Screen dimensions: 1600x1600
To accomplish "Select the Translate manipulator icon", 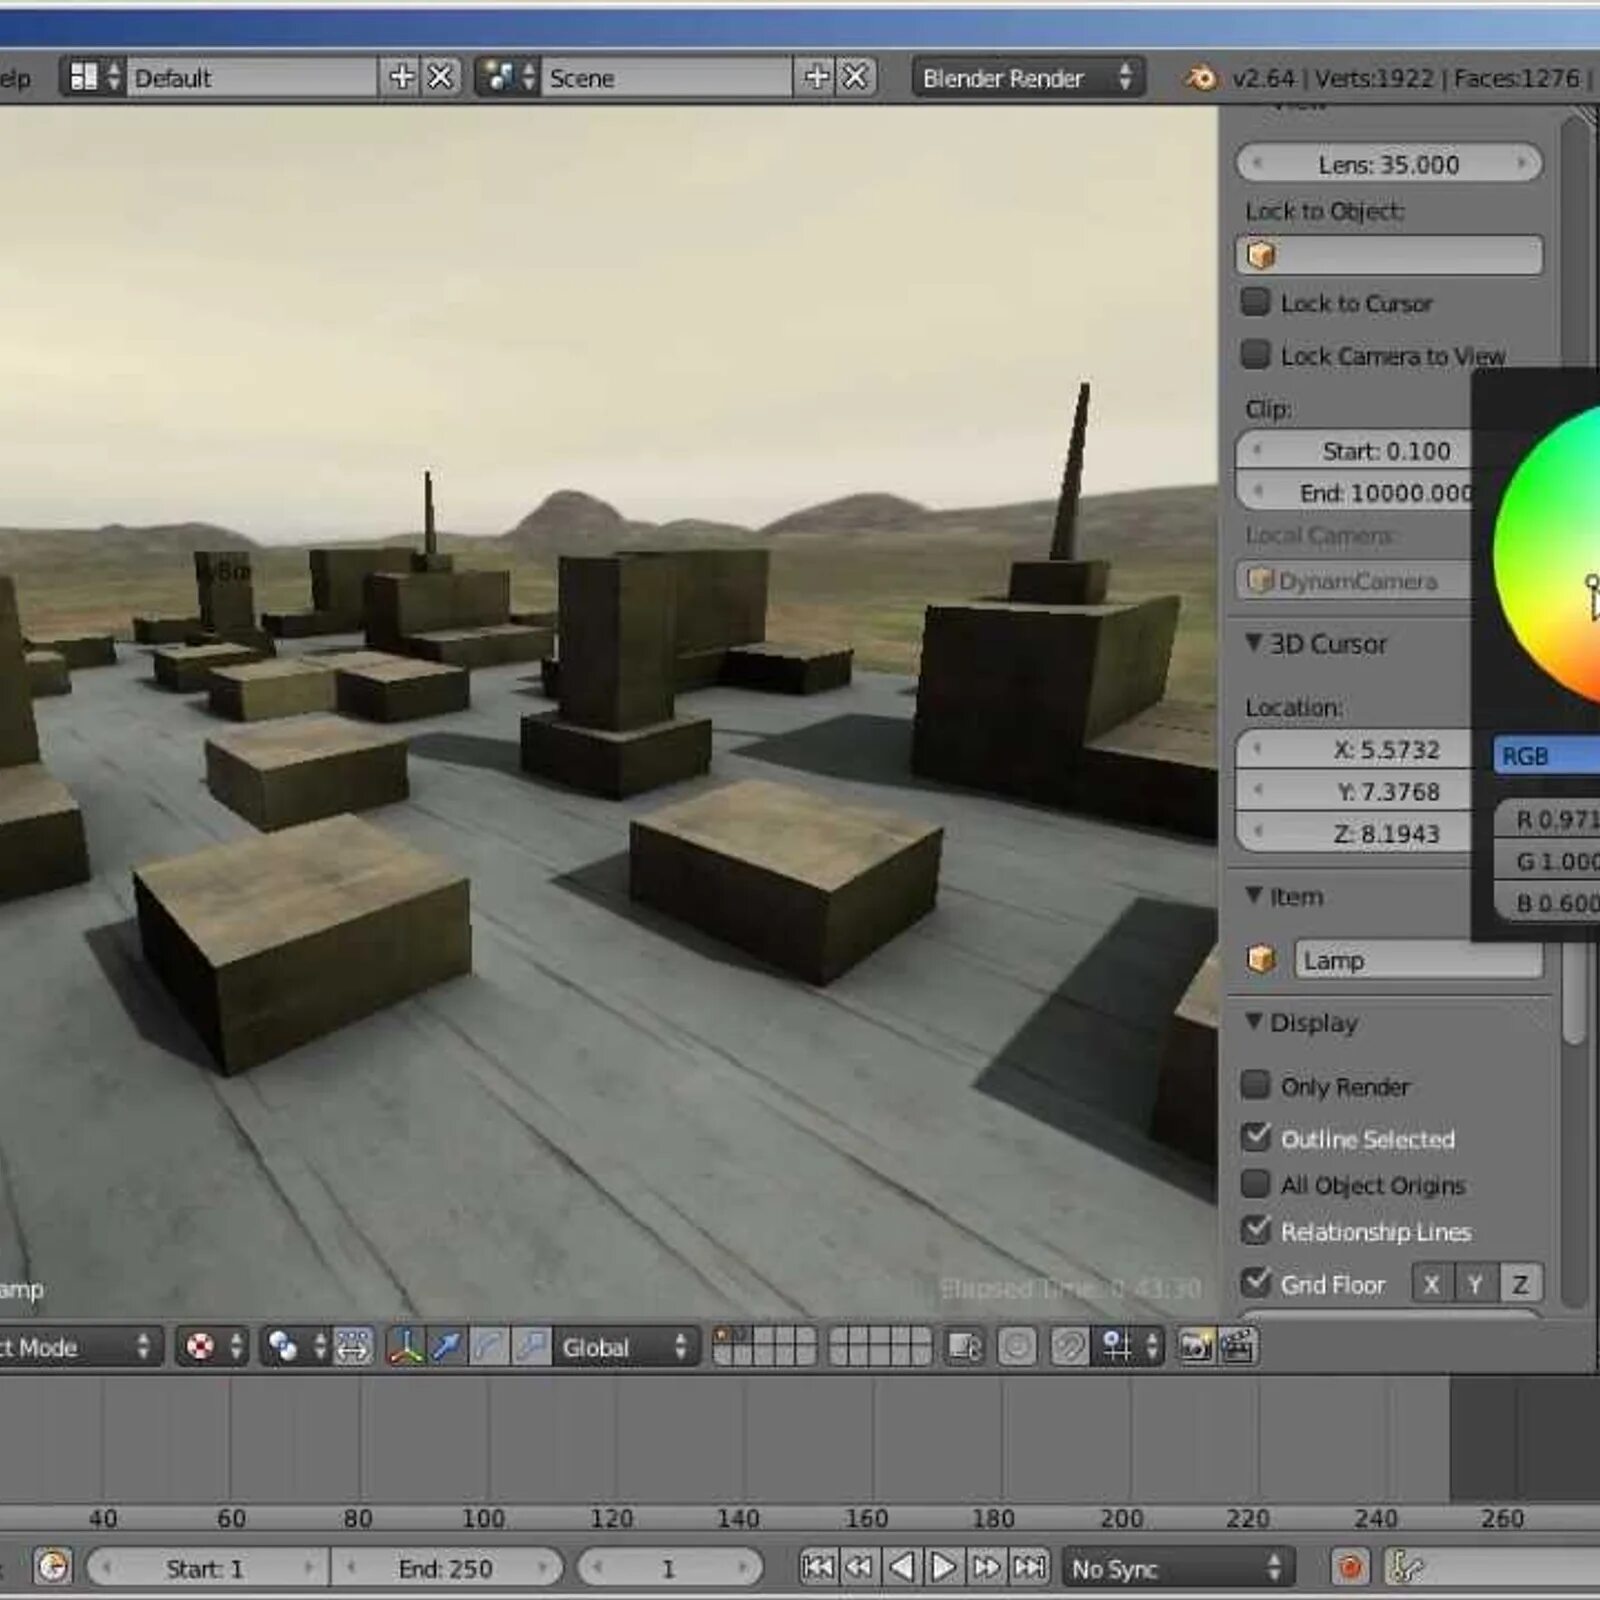I will [x=448, y=1348].
